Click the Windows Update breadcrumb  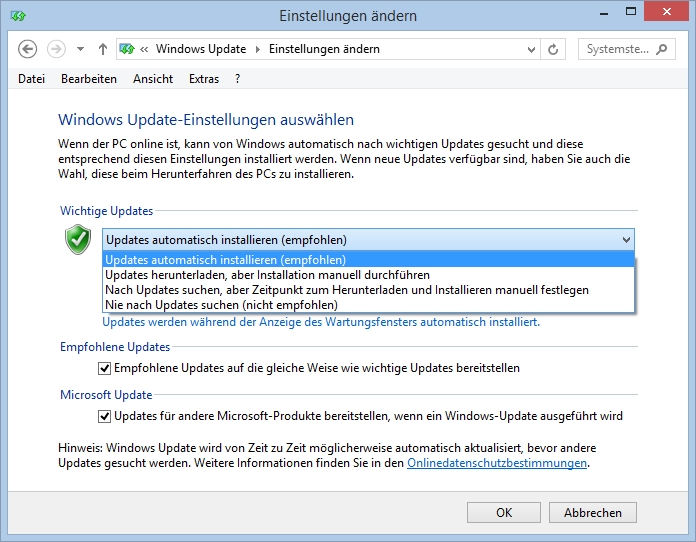(x=201, y=49)
